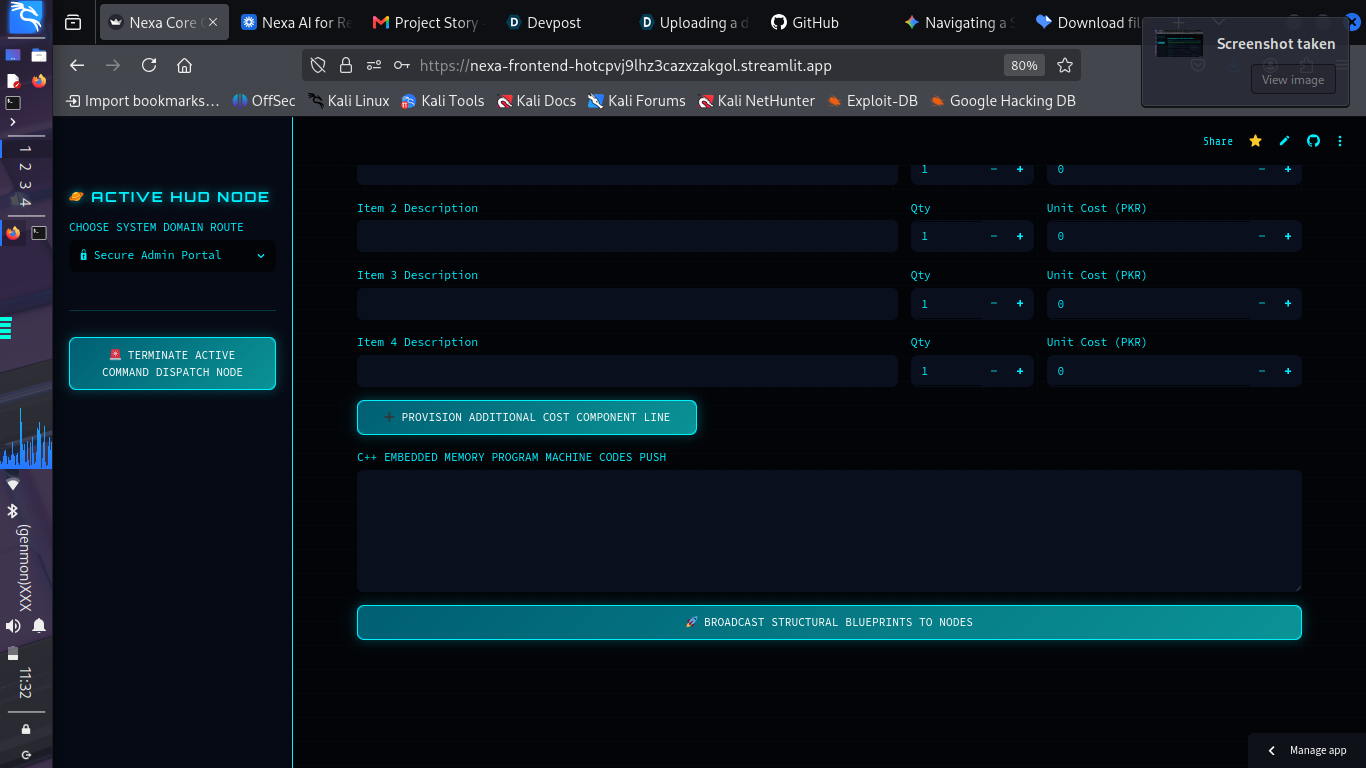The height and width of the screenshot is (768, 1366).
Task: Click the screenshot notification thumbnail
Action: pyautogui.click(x=1179, y=44)
